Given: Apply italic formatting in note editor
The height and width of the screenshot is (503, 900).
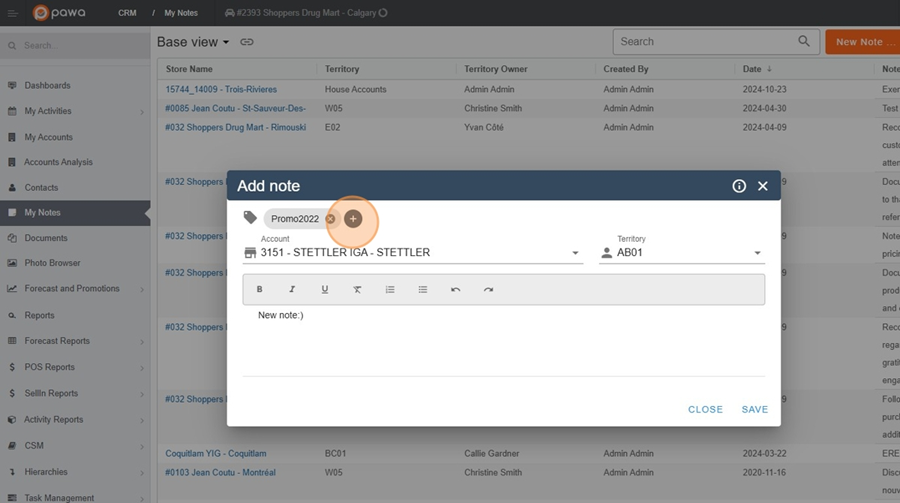Looking at the screenshot, I should click(292, 289).
